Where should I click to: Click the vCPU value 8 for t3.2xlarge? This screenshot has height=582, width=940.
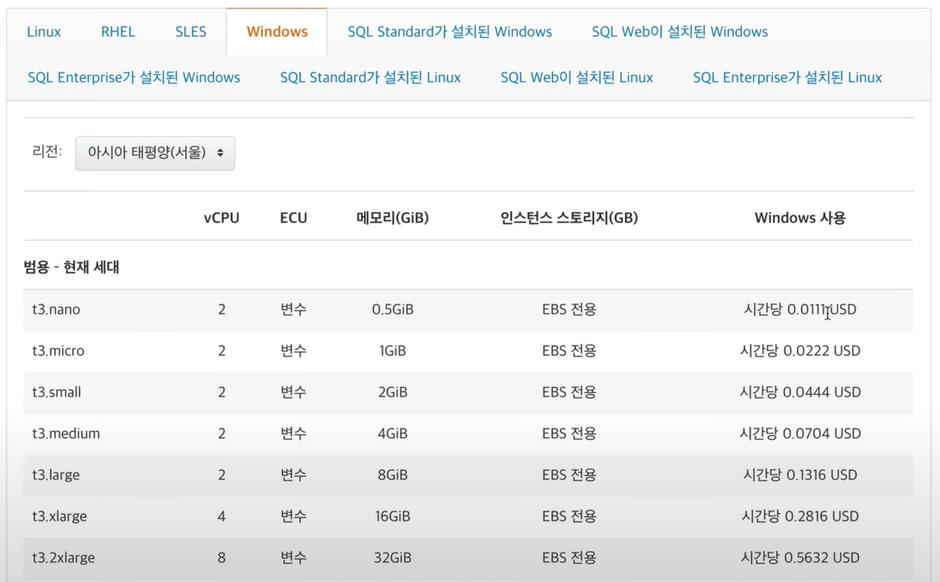coord(221,557)
